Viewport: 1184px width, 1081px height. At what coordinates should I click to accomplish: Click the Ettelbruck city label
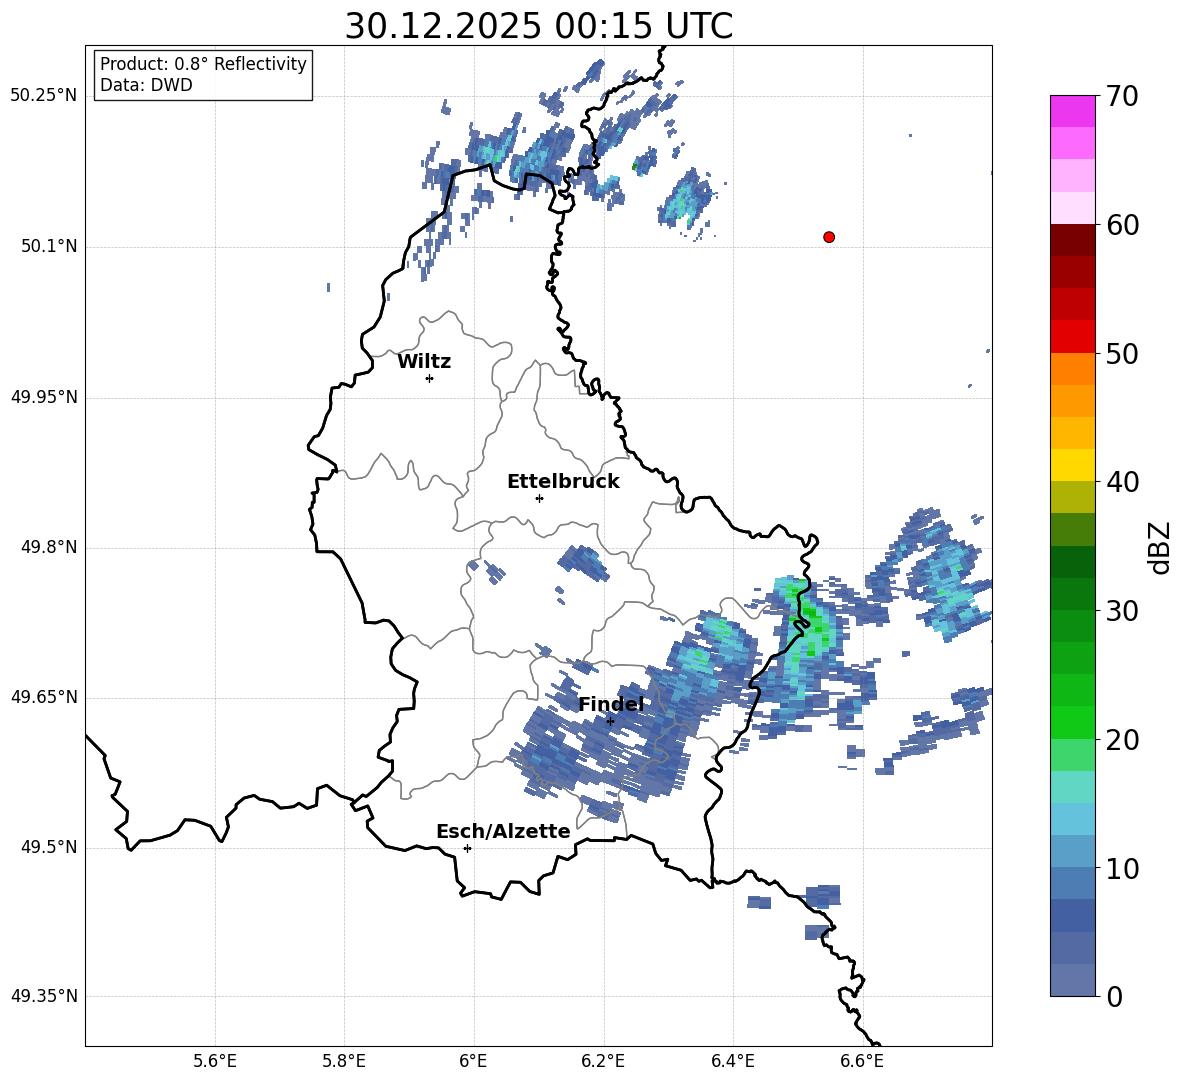click(x=563, y=482)
